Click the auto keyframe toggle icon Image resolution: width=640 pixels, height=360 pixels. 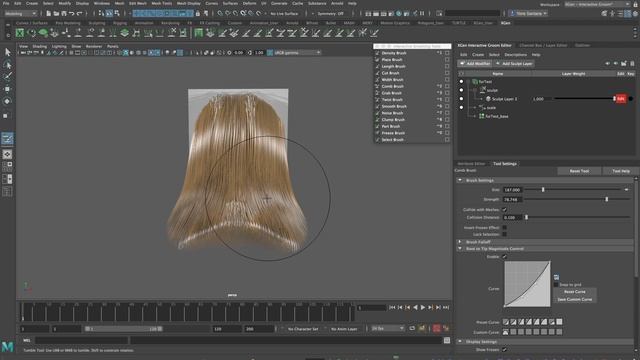(x=436, y=328)
